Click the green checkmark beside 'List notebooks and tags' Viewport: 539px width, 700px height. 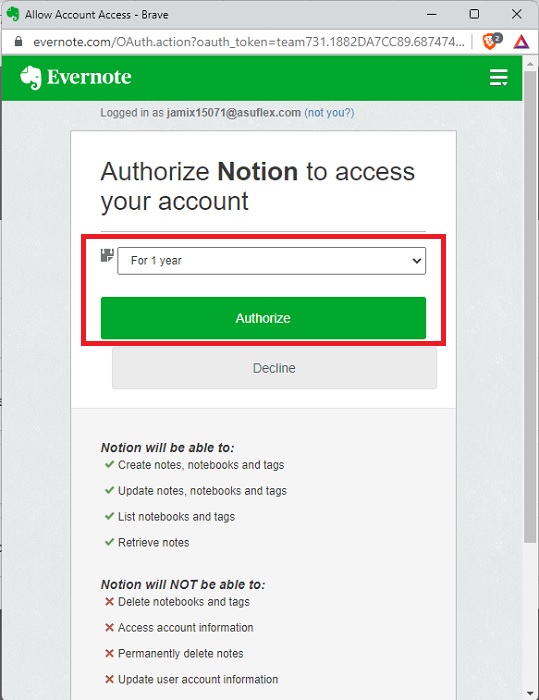point(109,516)
